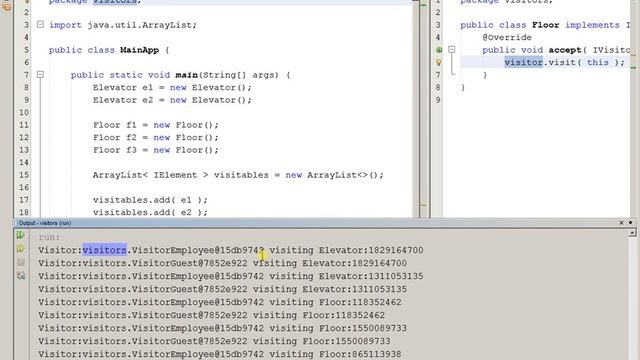The width and height of the screenshot is (640, 360).
Task: Click 'accept' method name in Floor editor
Action: [565, 50]
